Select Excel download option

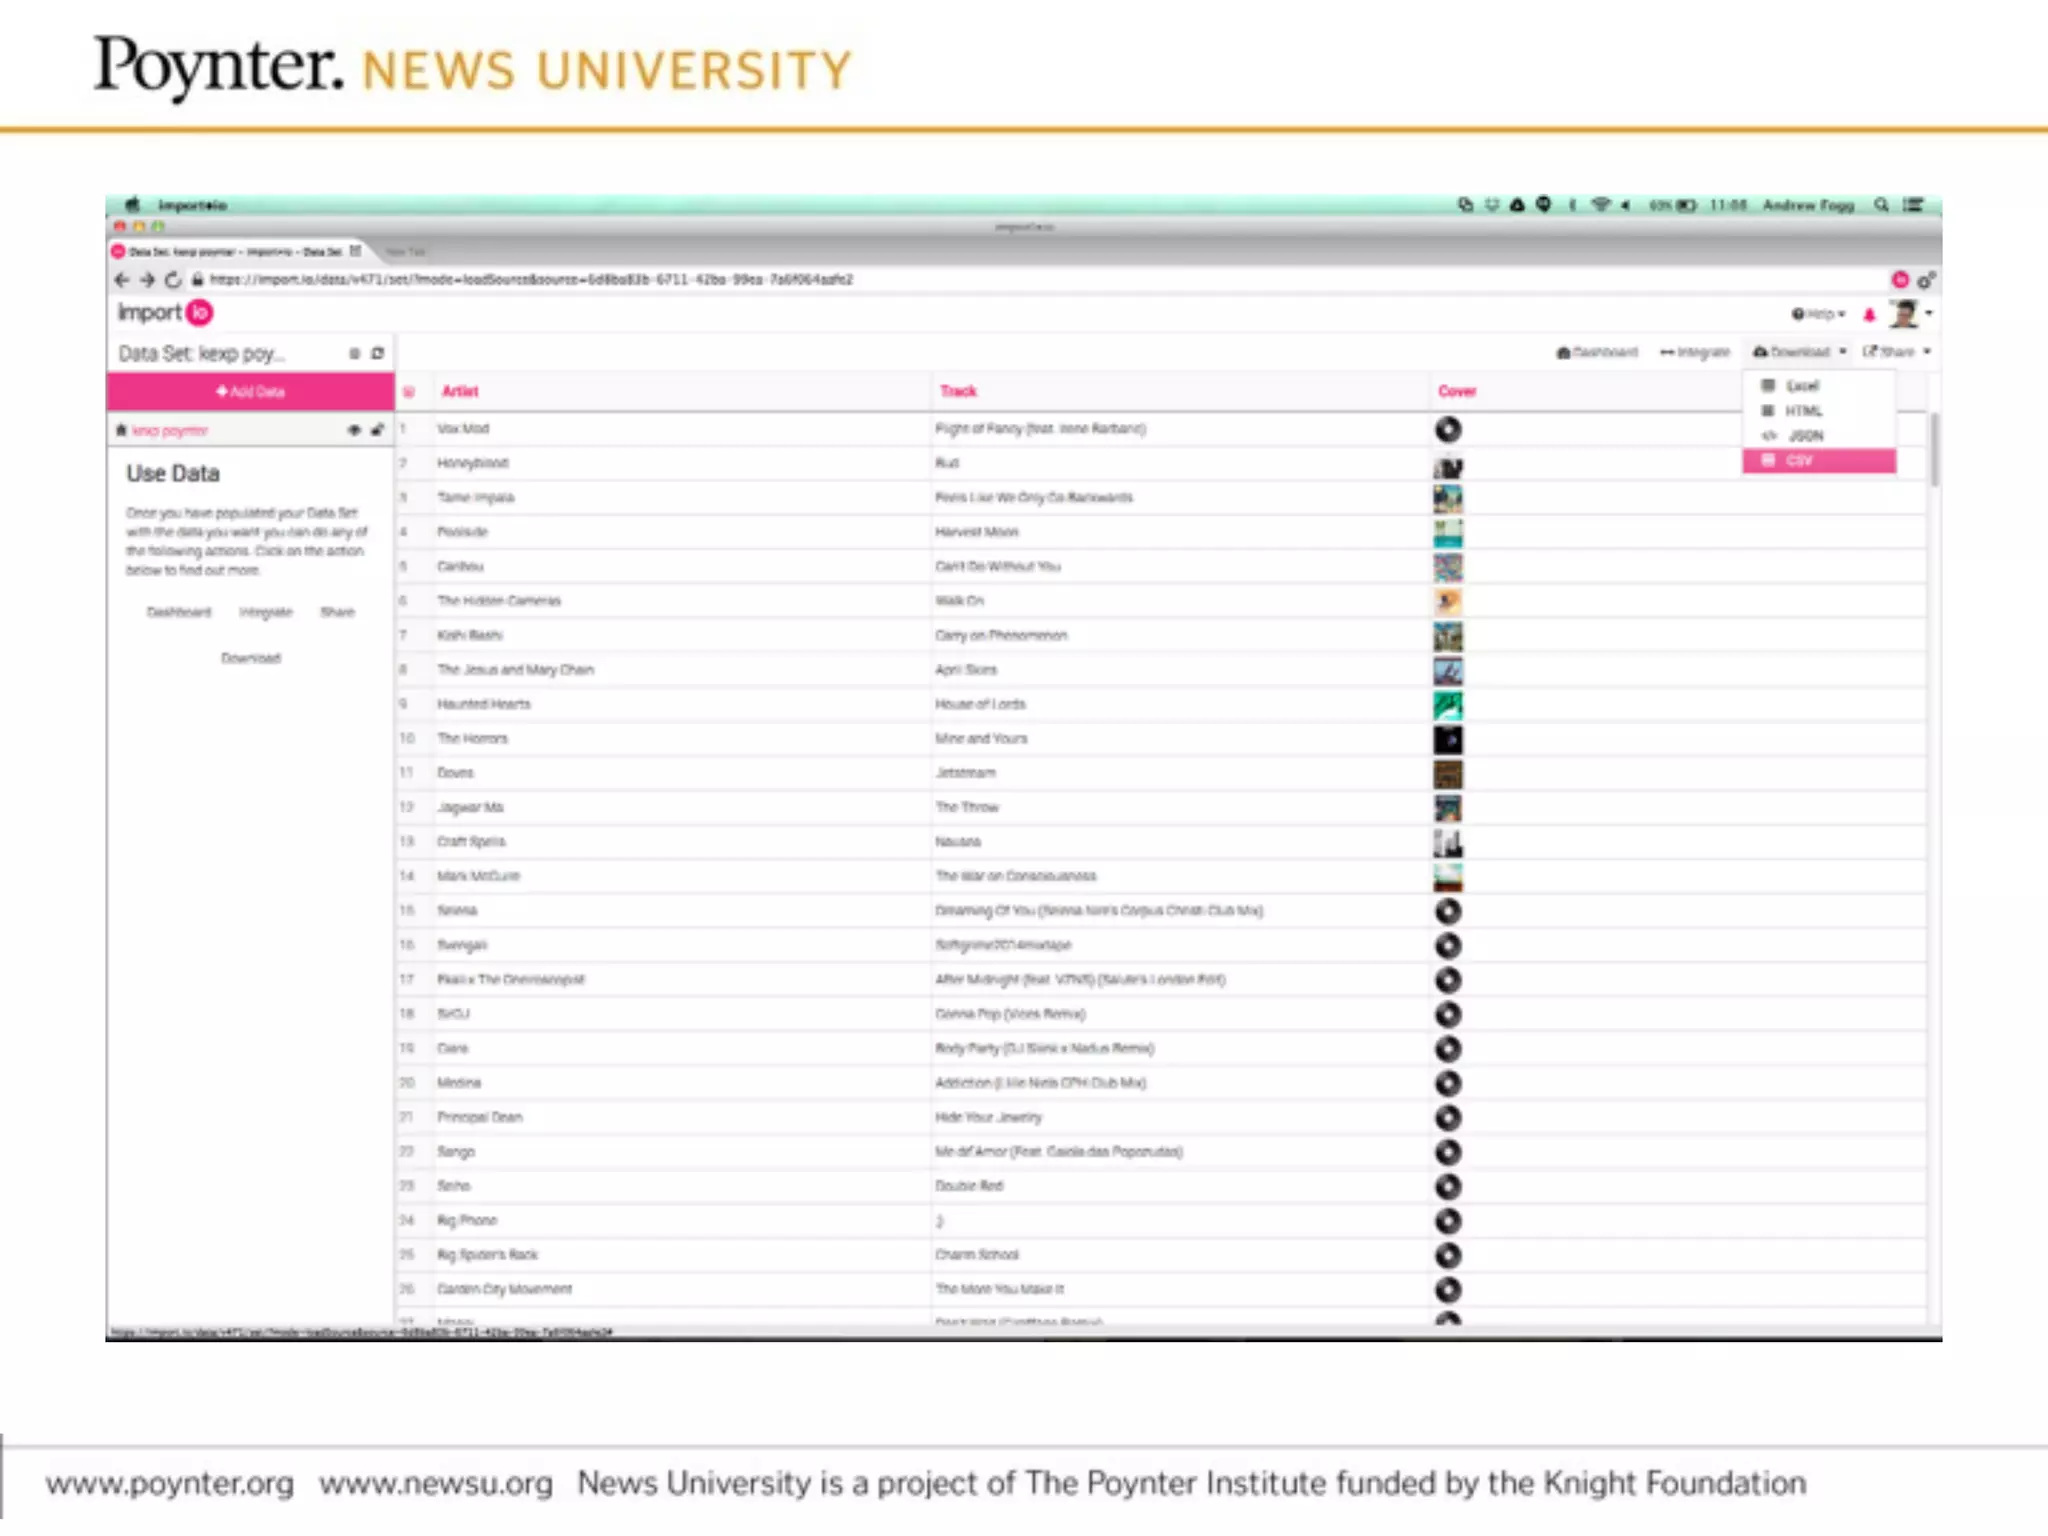[x=1802, y=386]
